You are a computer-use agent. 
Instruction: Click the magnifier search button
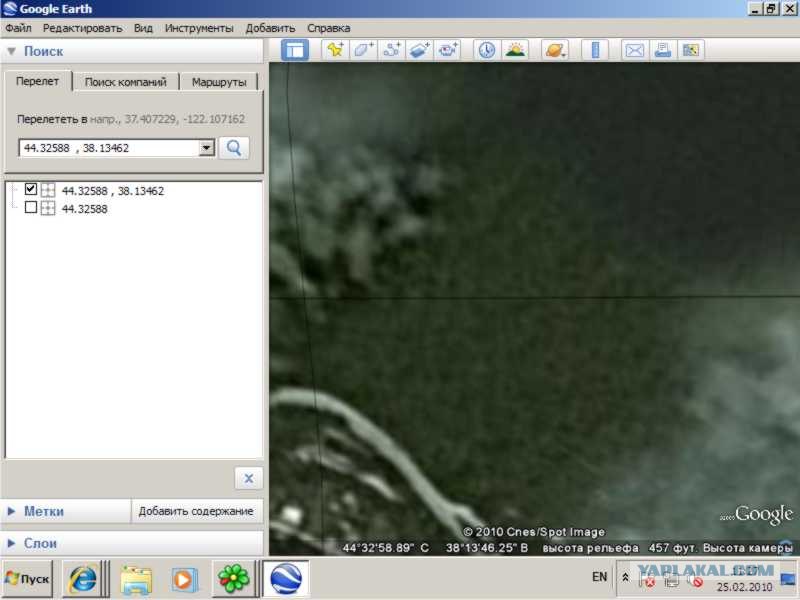[x=234, y=148]
